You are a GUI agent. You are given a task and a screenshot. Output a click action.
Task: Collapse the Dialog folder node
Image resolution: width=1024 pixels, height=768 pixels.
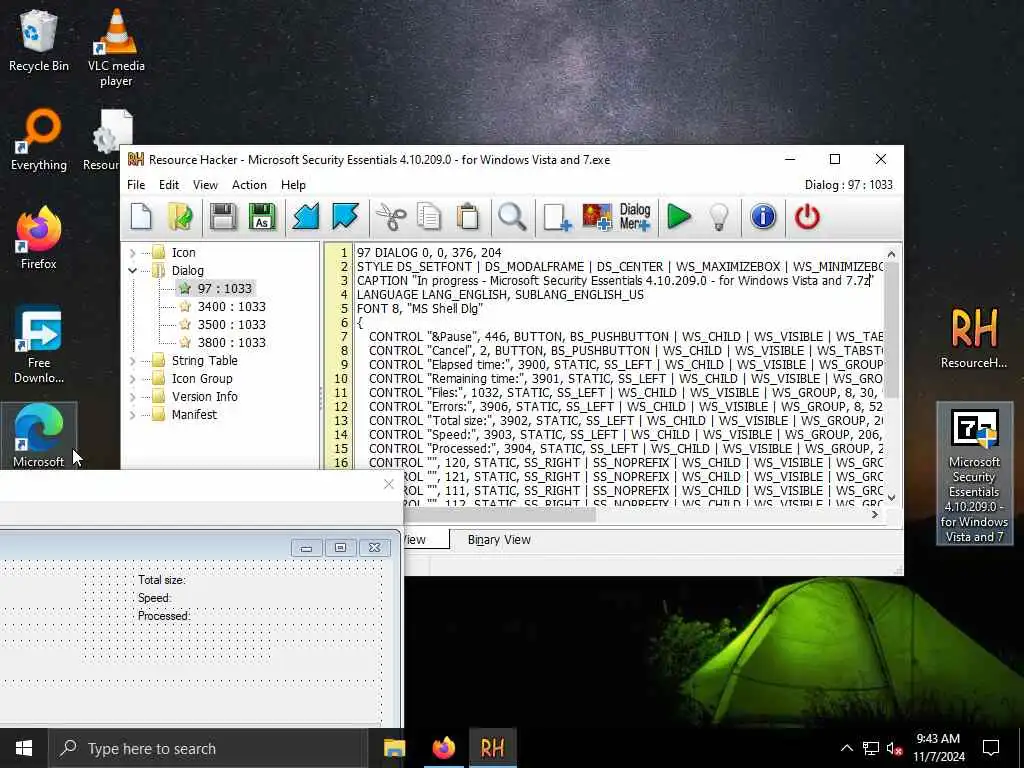click(x=133, y=270)
